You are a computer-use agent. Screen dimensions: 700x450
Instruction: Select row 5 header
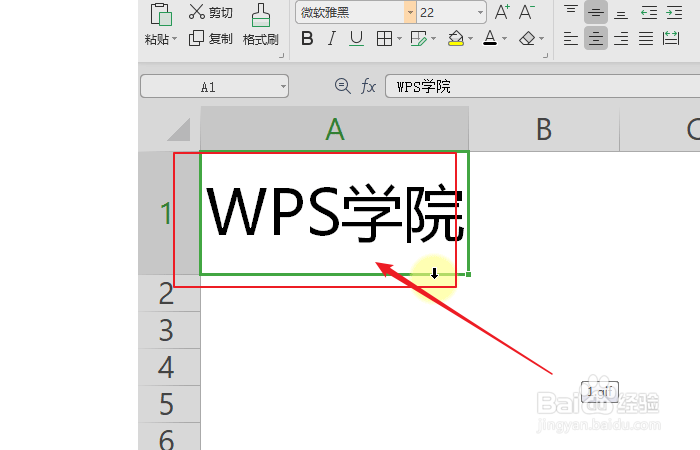pos(169,404)
